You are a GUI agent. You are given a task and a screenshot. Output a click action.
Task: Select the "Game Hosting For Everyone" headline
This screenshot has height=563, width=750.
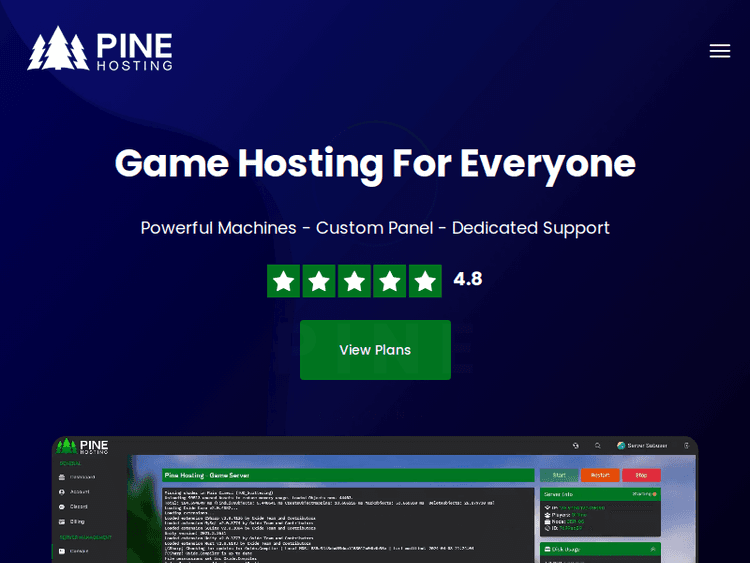375,164
